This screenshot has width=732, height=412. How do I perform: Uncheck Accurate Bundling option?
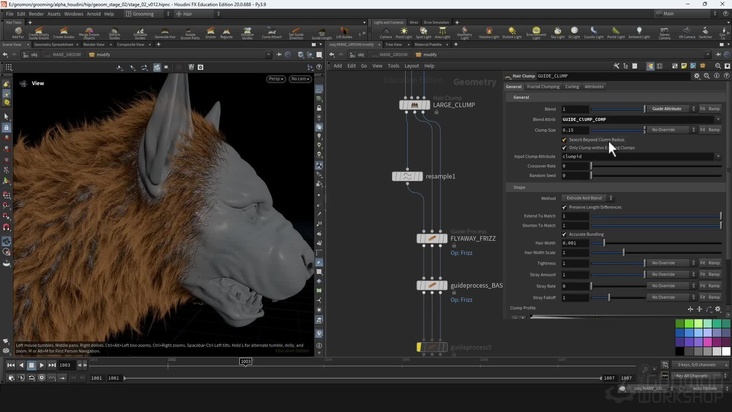[564, 234]
